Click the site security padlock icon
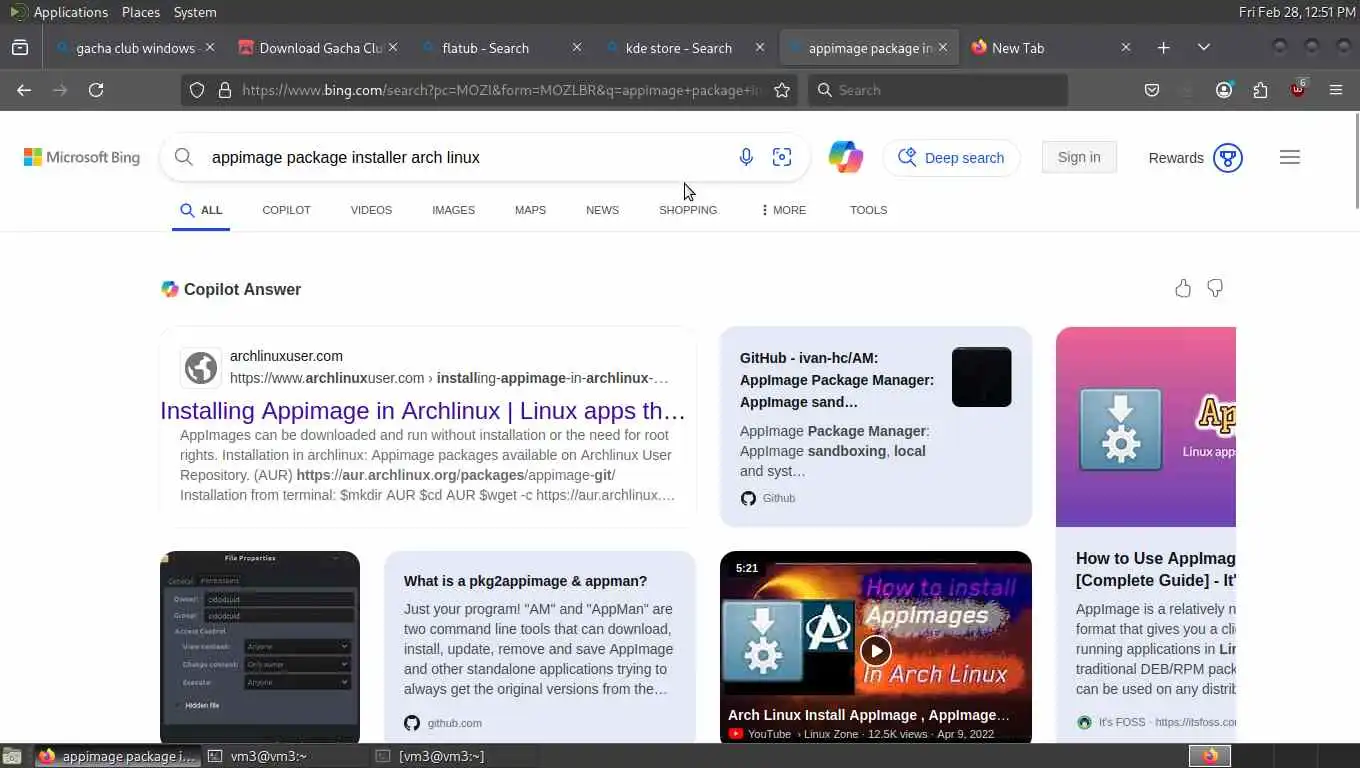The image size is (1360, 768). click(224, 90)
